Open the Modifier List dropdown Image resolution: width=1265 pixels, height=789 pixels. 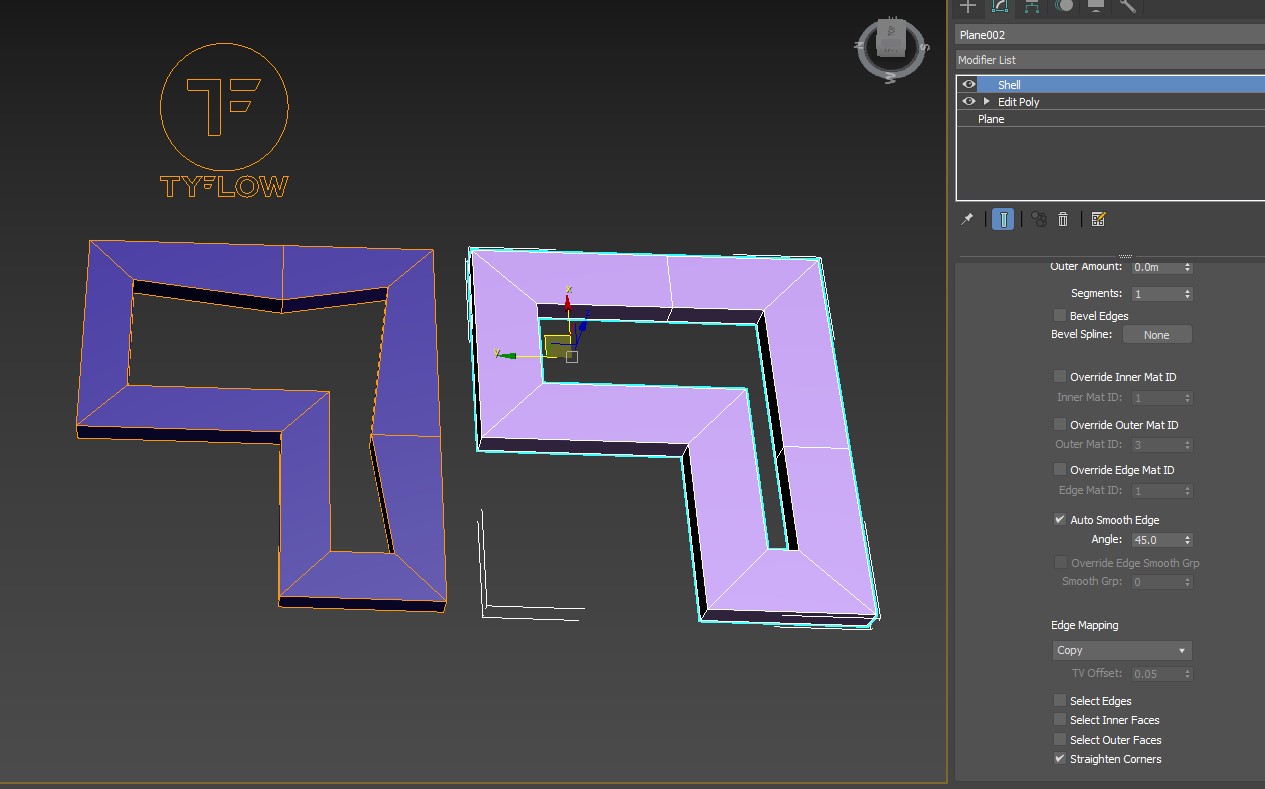click(1110, 60)
